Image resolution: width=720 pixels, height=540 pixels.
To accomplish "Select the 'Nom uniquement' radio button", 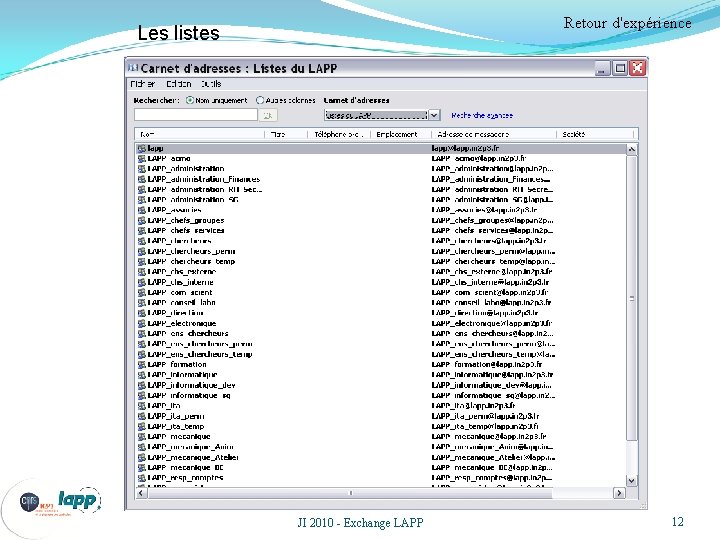I will pyautogui.click(x=190, y=100).
